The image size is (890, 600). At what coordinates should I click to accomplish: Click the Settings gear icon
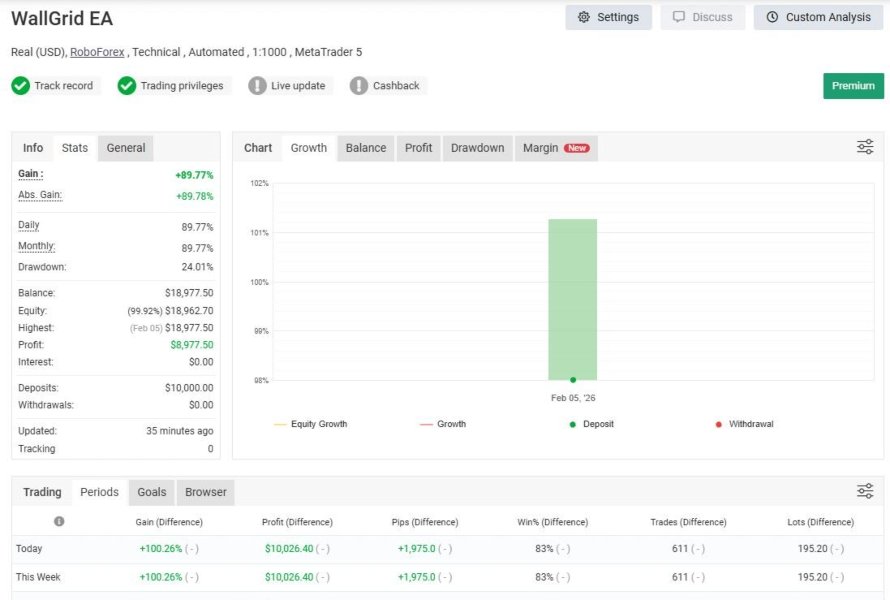tap(583, 17)
